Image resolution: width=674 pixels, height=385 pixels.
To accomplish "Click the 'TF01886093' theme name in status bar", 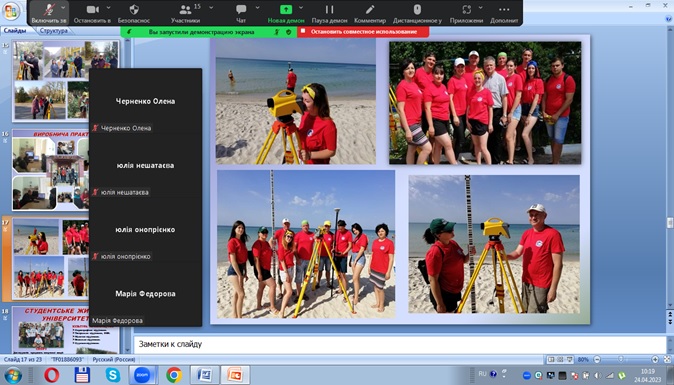I will coord(67,359).
